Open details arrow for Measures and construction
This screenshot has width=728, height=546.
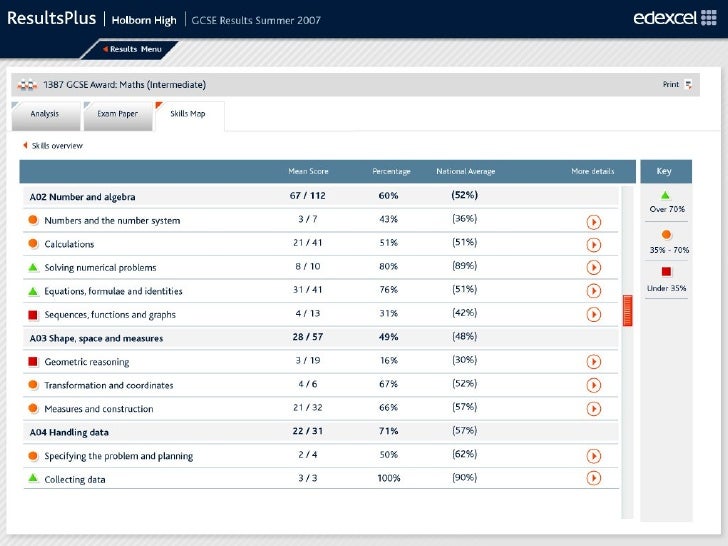coord(593,408)
